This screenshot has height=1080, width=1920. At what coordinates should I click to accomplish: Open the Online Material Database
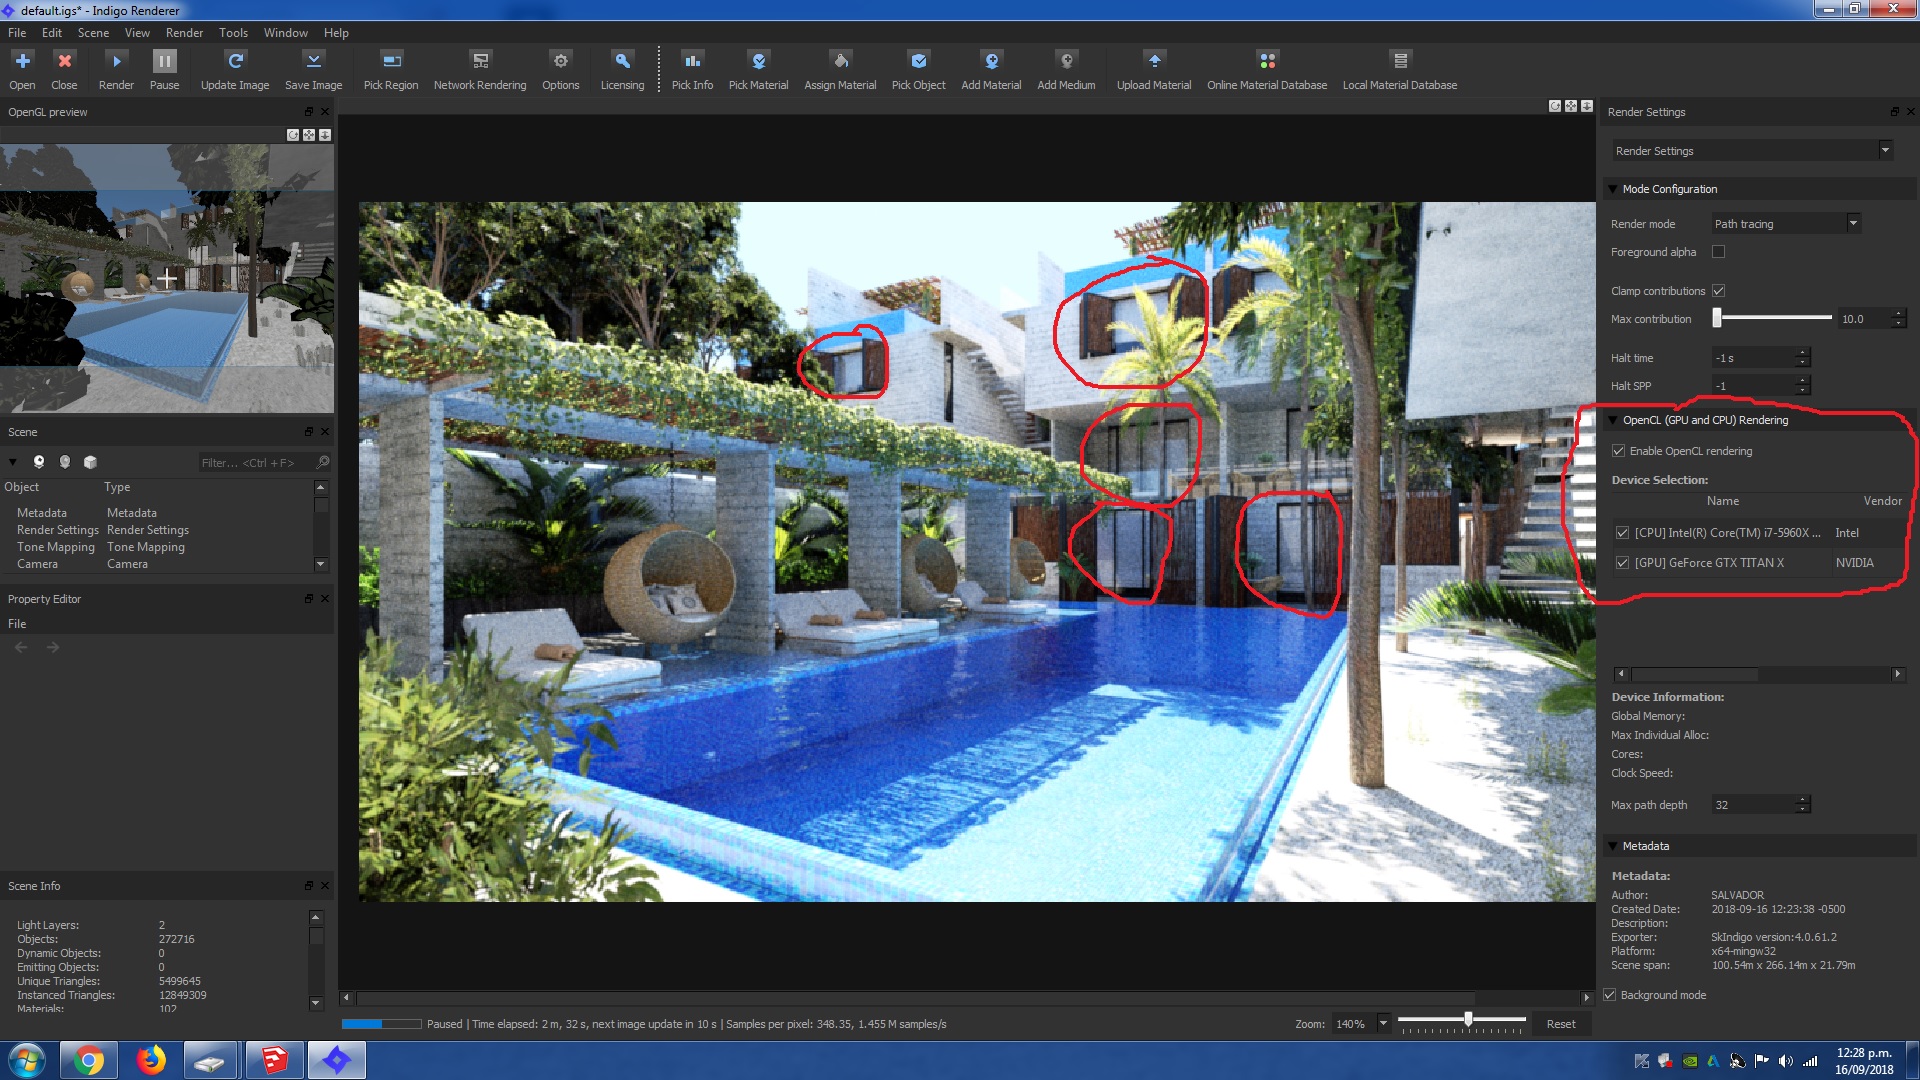(1267, 62)
